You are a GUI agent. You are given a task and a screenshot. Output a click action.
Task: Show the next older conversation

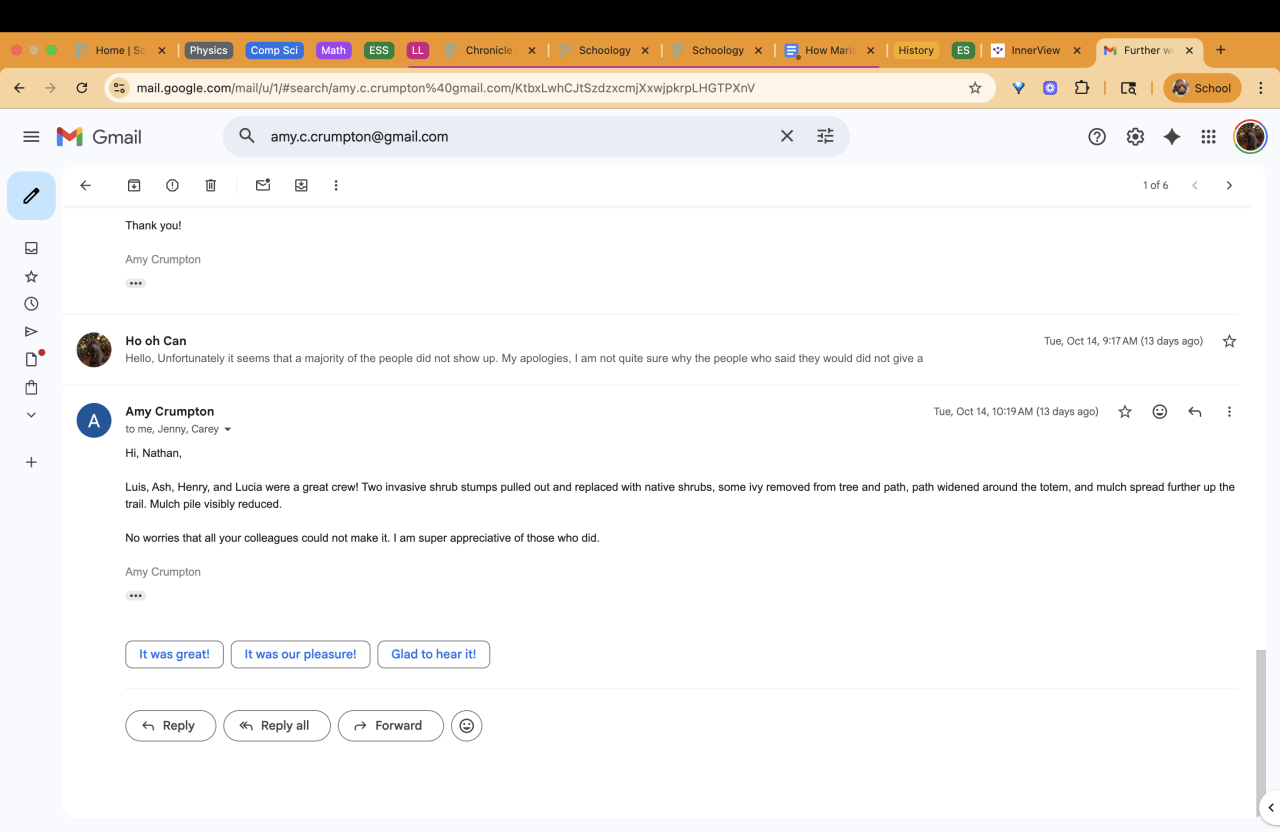[1229, 185]
